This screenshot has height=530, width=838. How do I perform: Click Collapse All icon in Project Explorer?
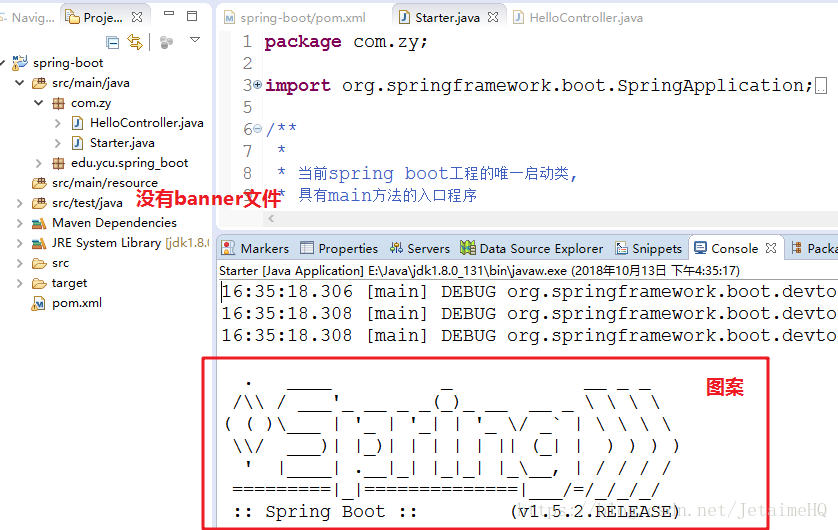pos(112,42)
